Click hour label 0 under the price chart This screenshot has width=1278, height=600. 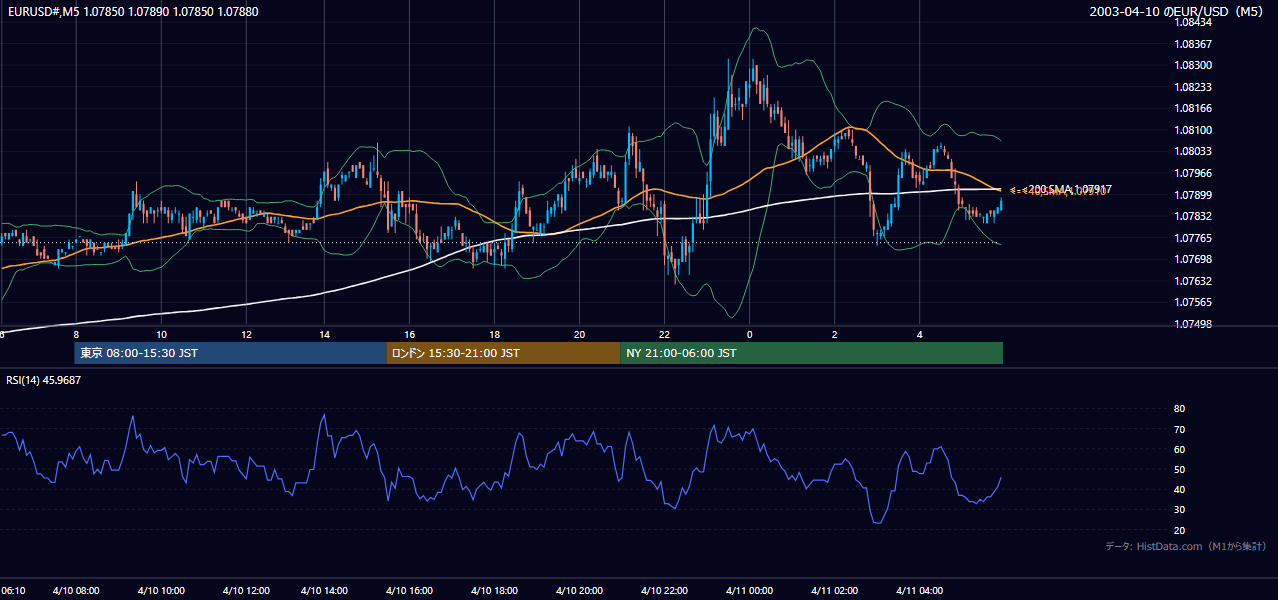pyautogui.click(x=749, y=334)
